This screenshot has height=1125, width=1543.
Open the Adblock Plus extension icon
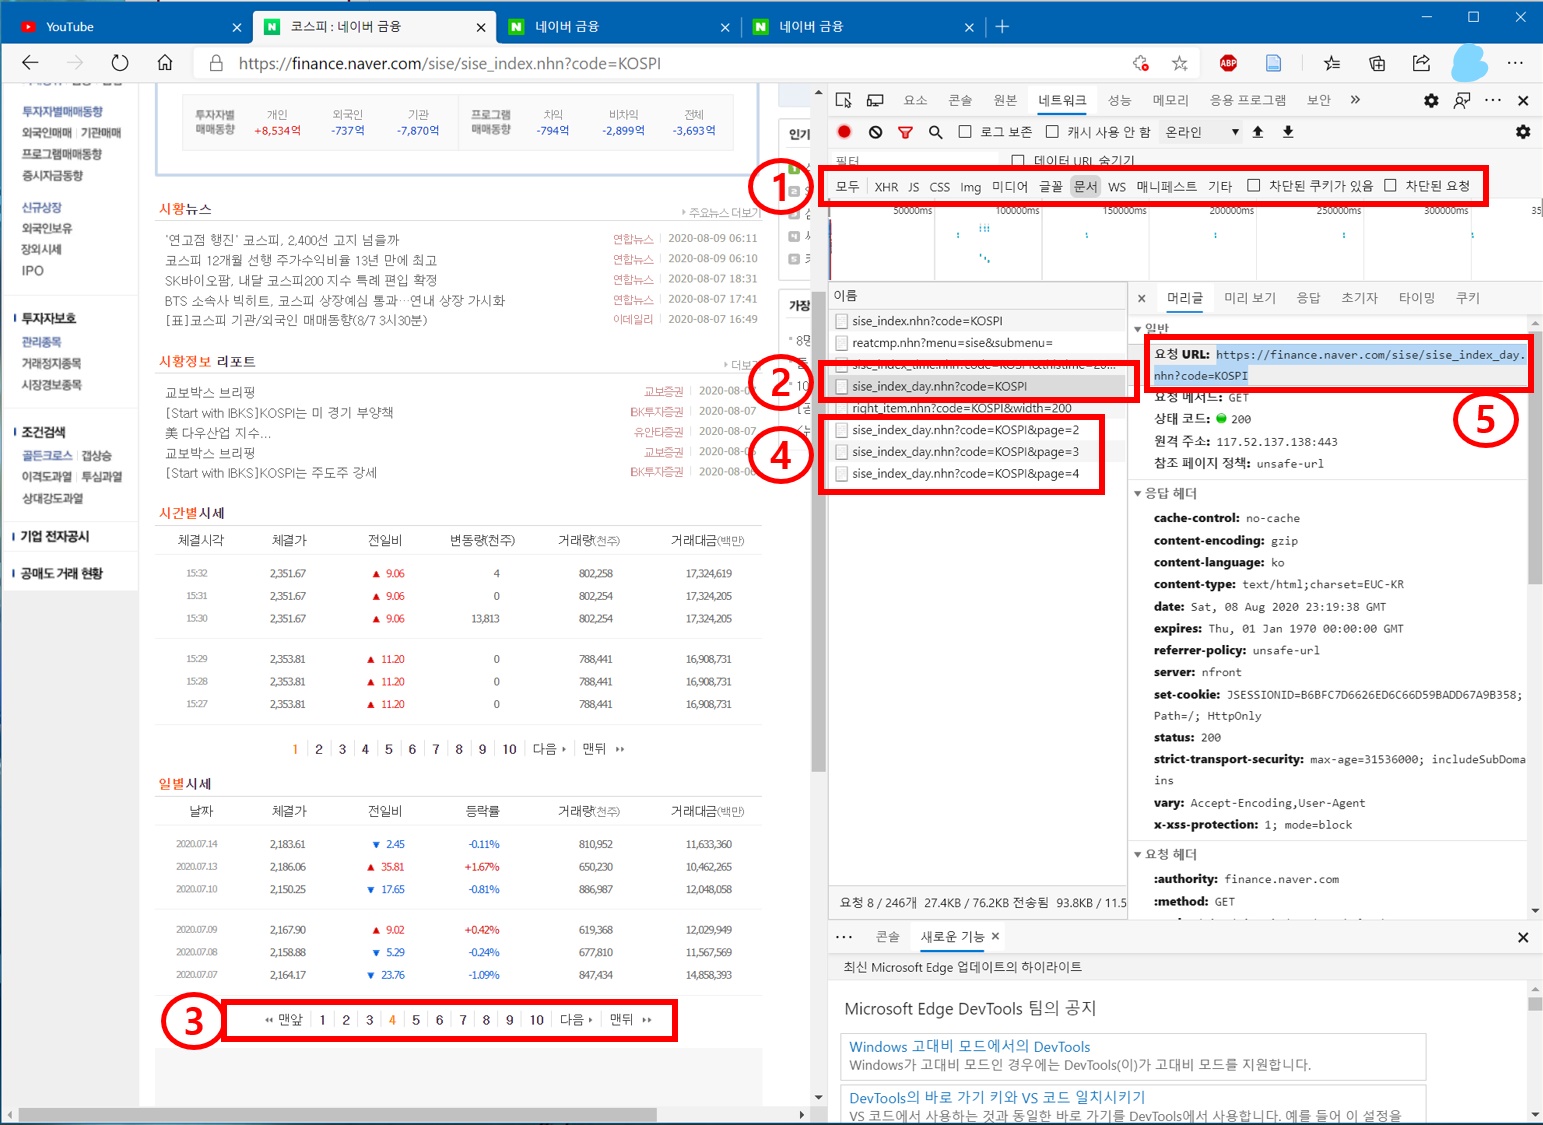pyautogui.click(x=1228, y=63)
